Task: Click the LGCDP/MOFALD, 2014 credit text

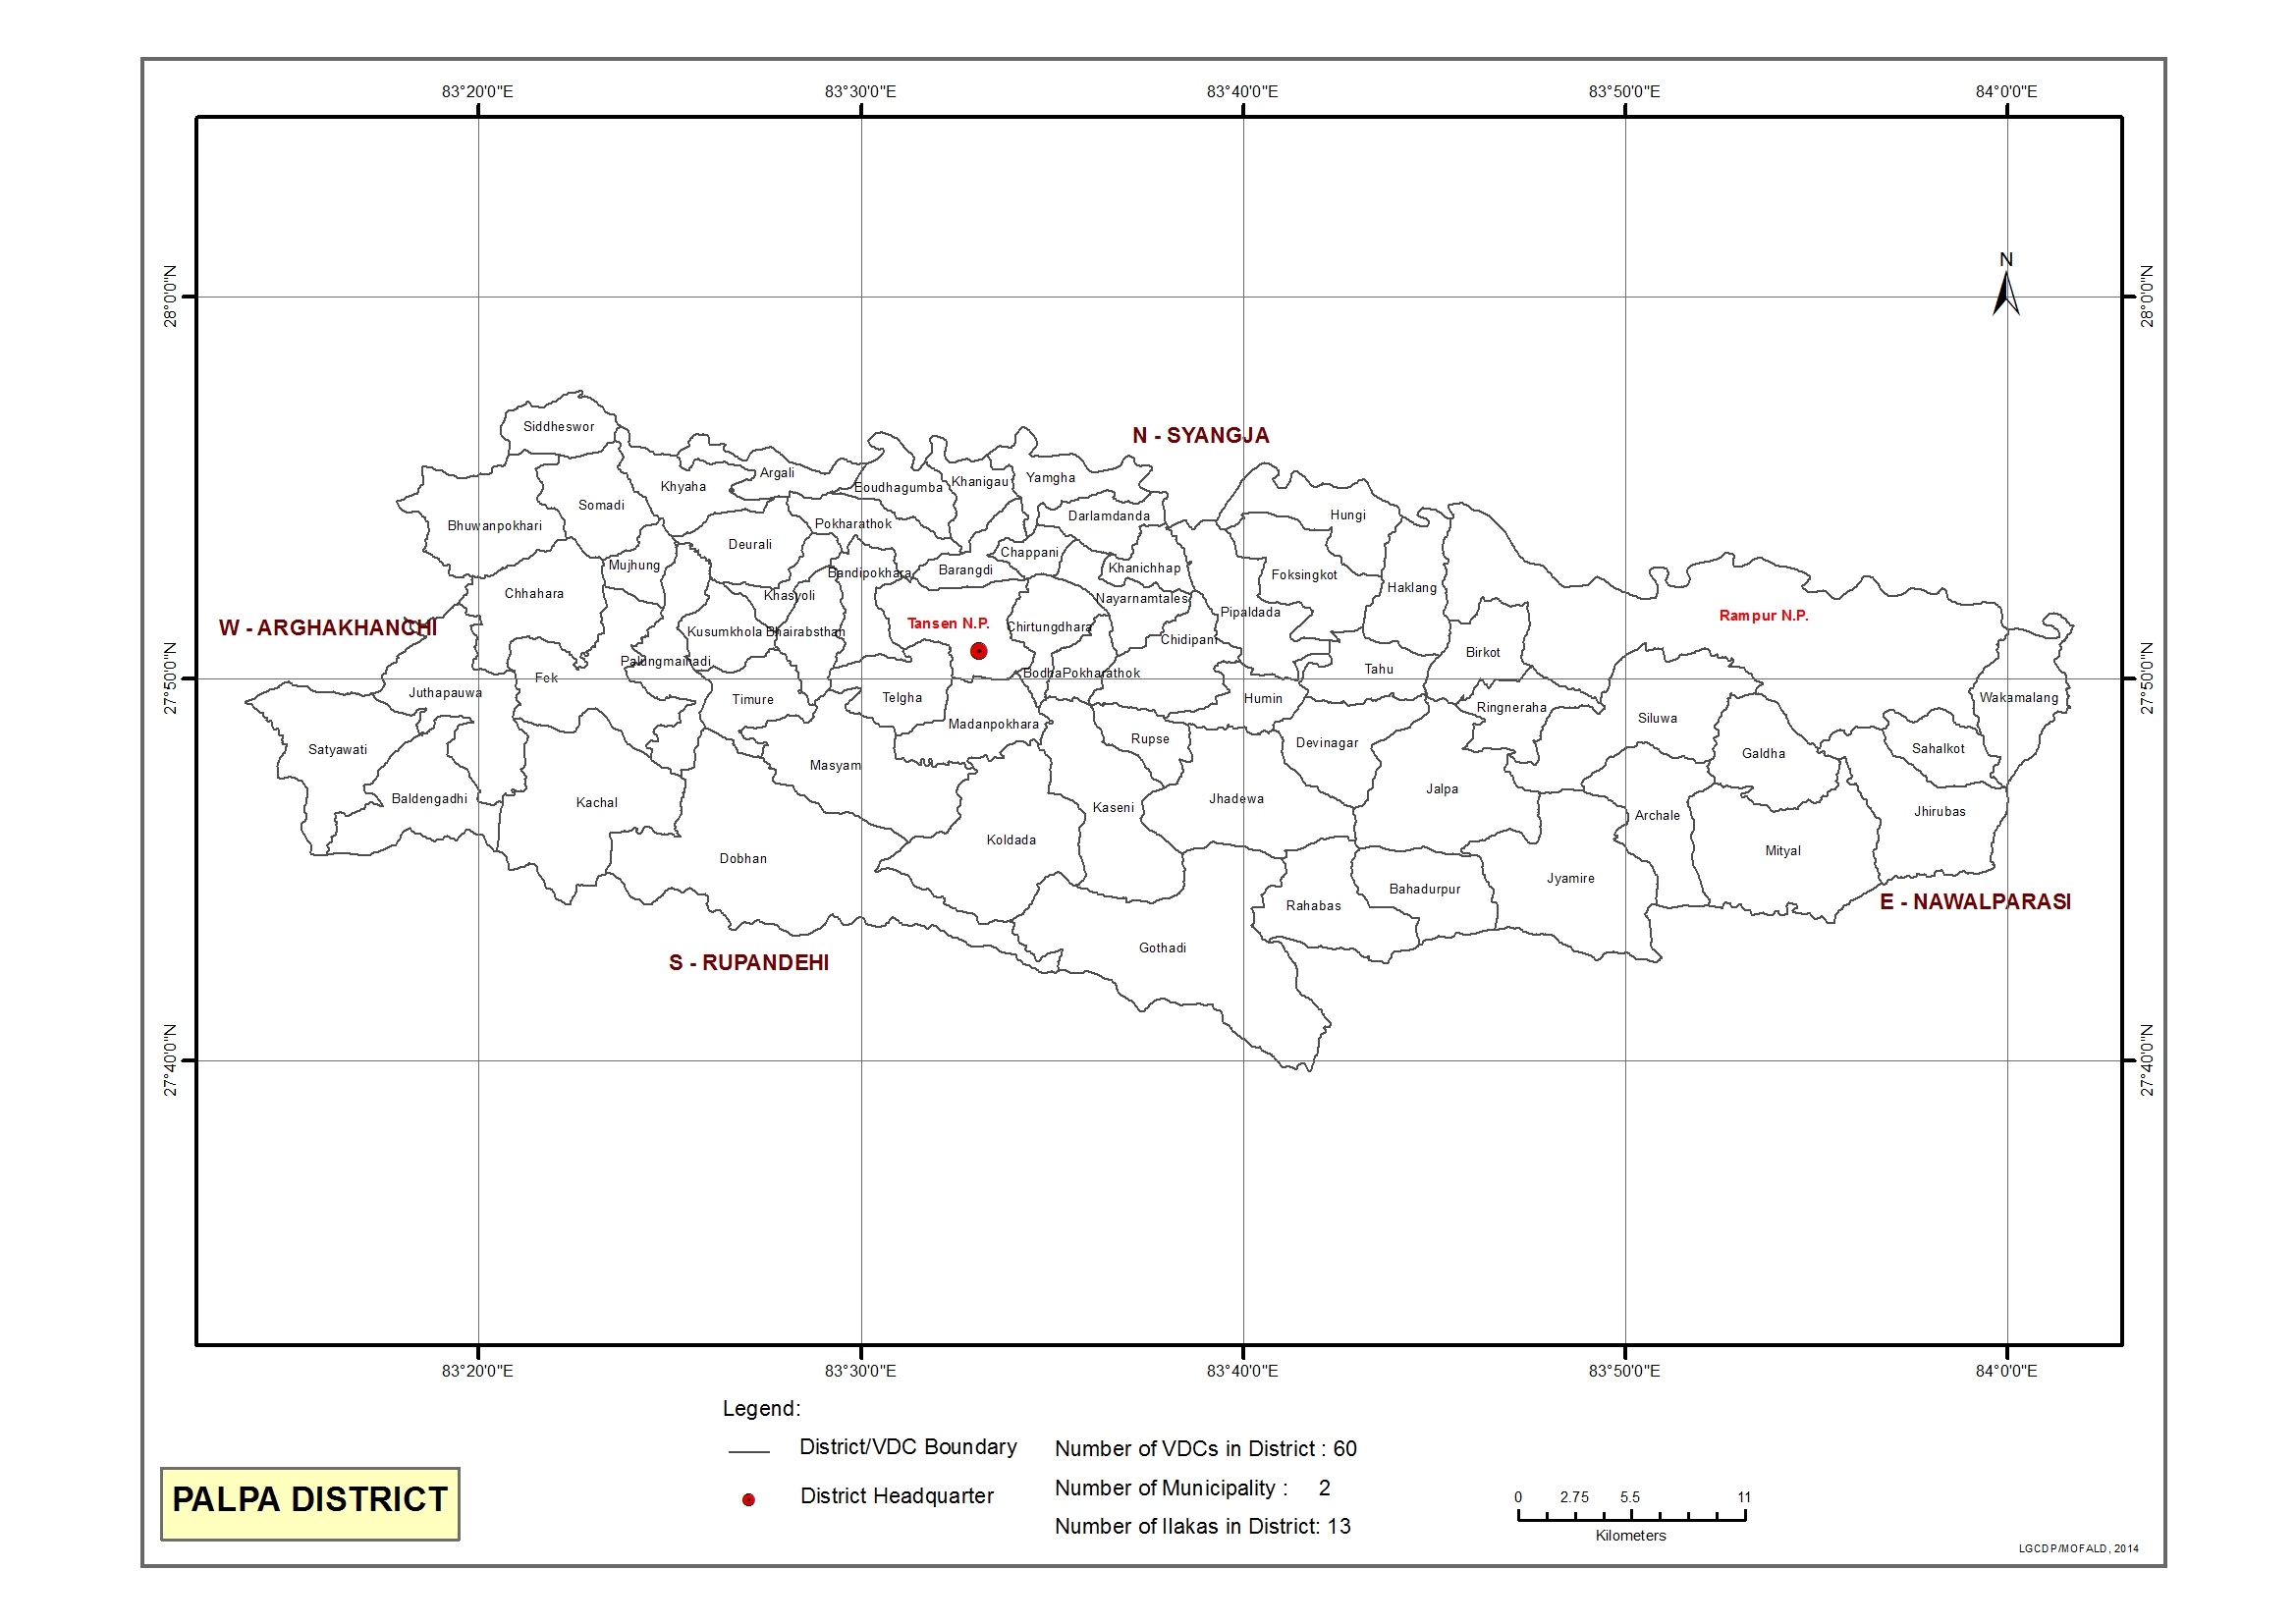Action: coord(2077,1548)
